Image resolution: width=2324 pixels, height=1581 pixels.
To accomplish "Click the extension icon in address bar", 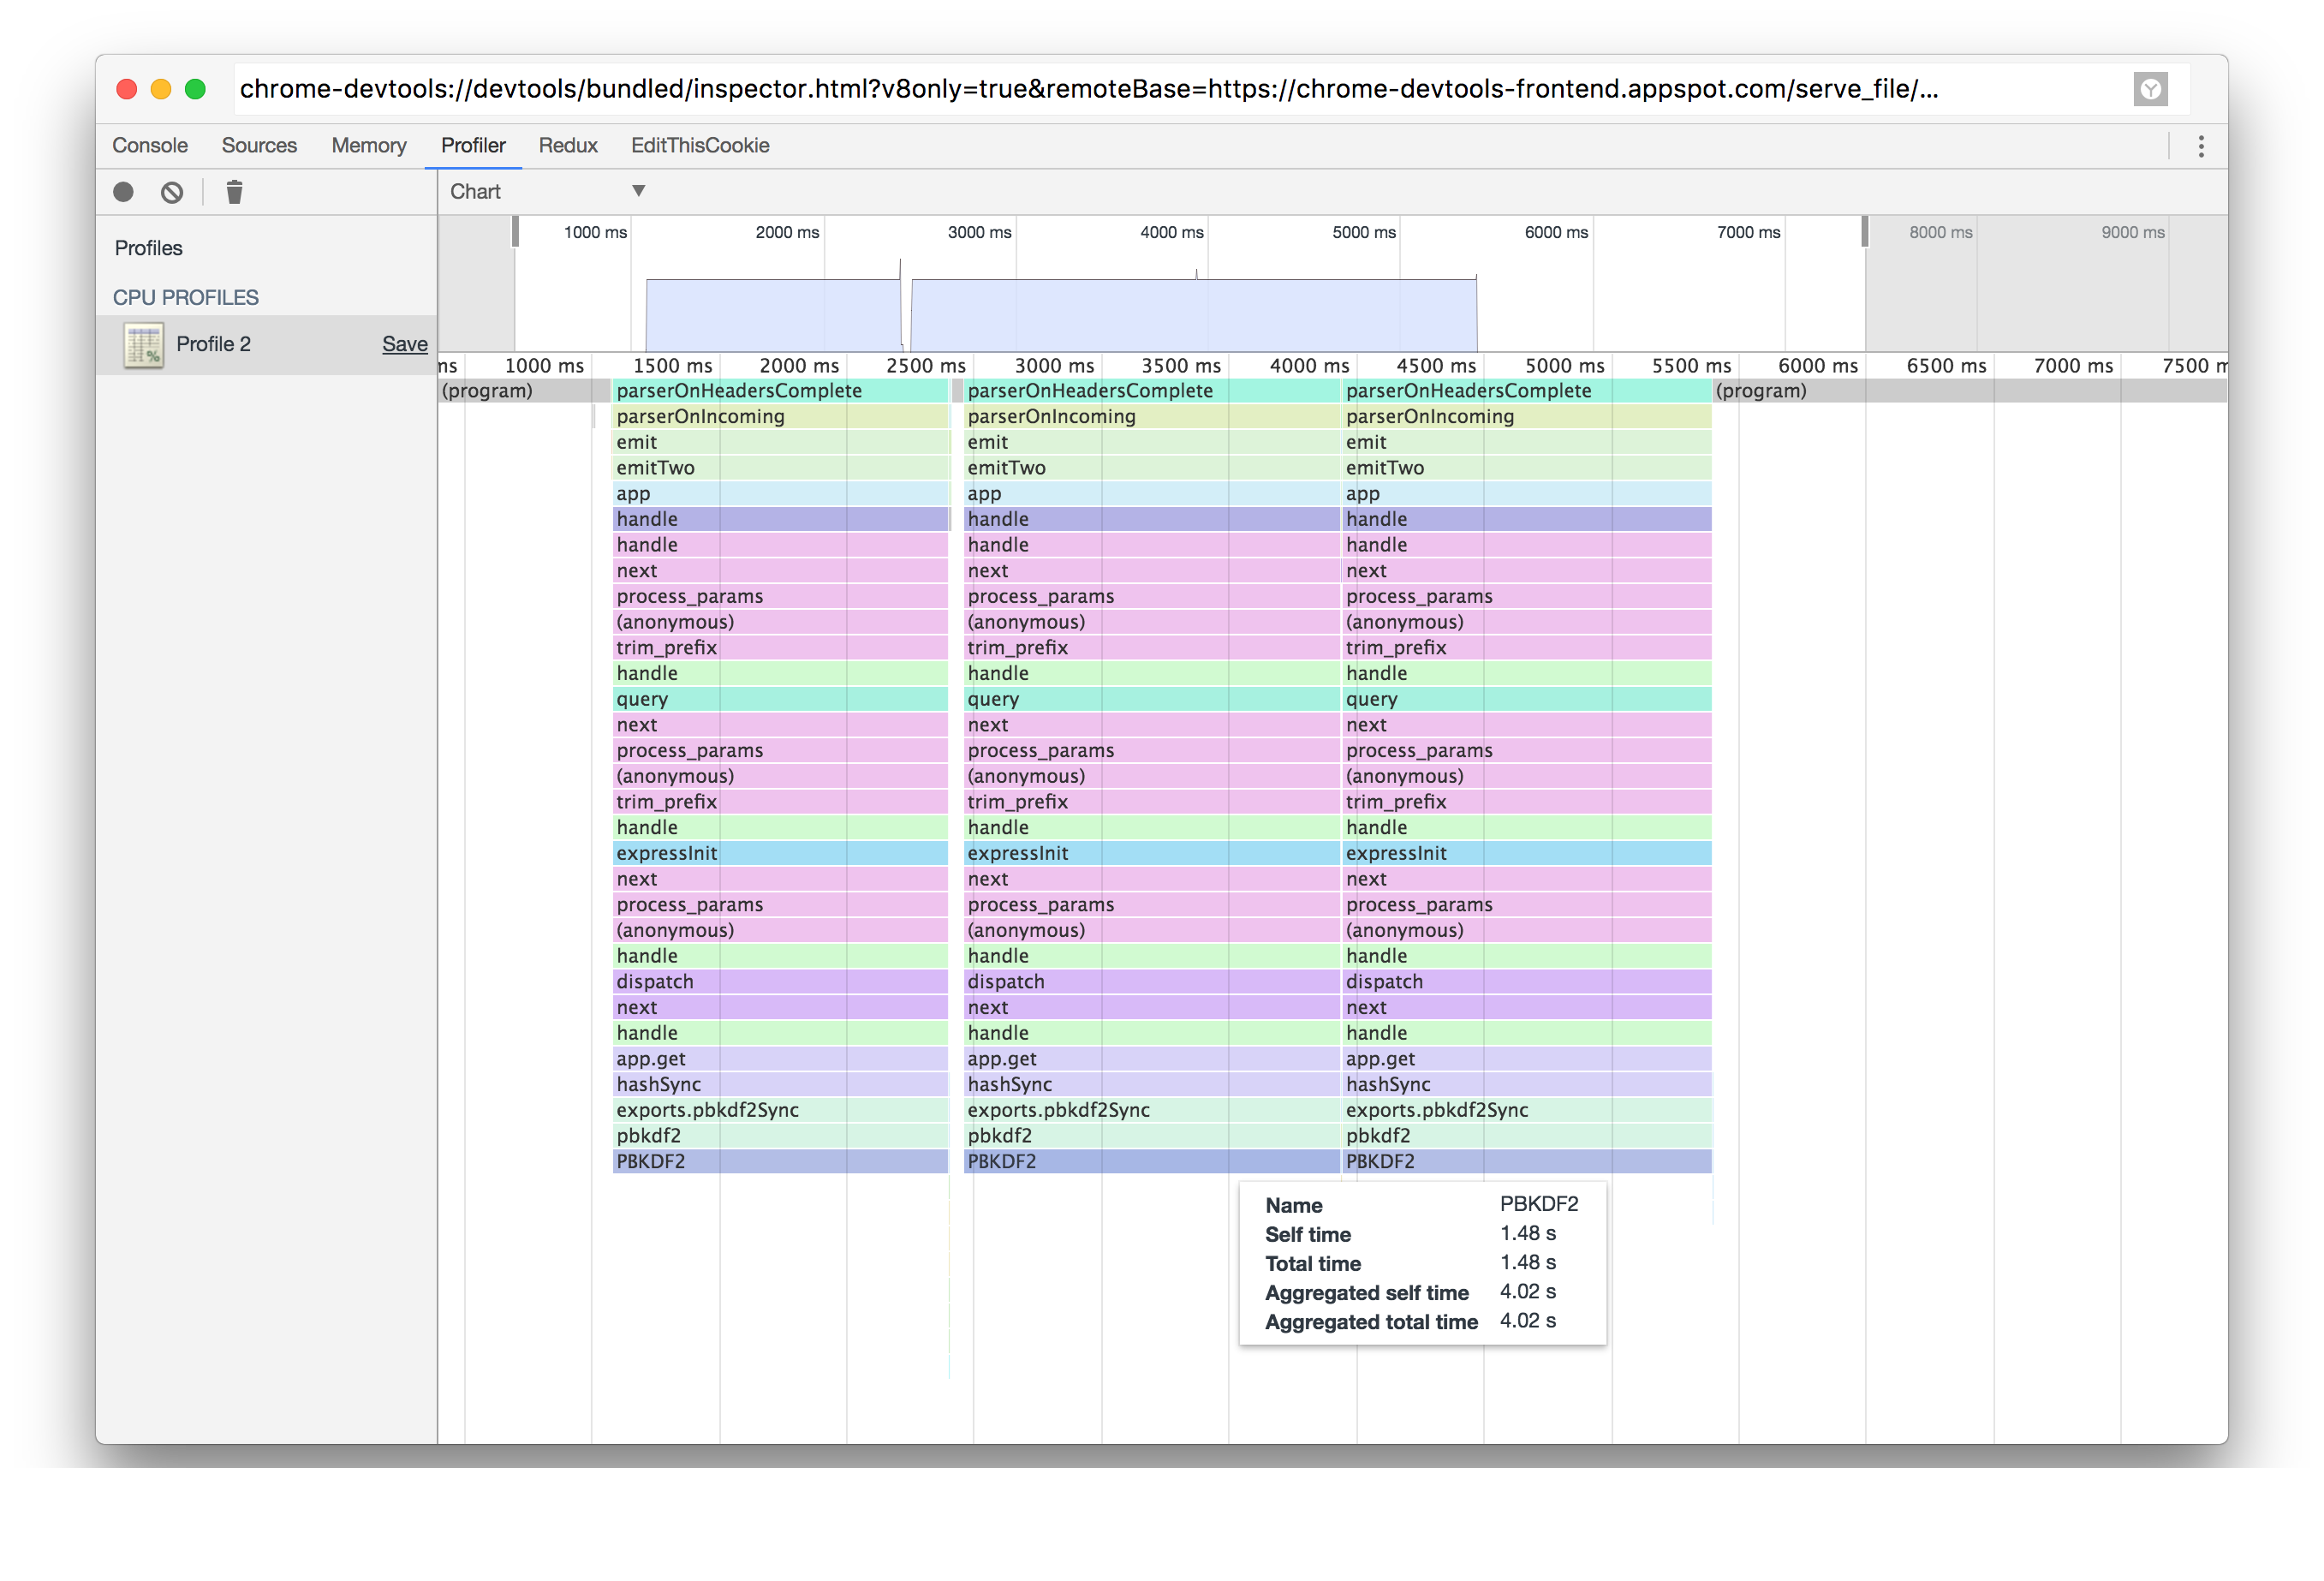I will [2150, 89].
